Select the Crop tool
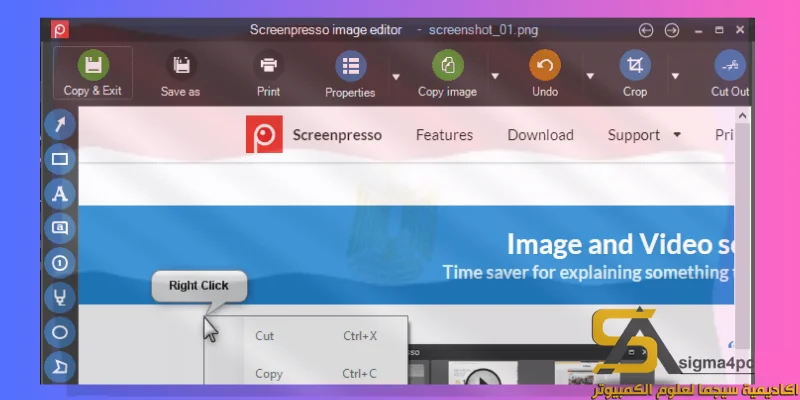This screenshot has width=800, height=400. pos(635,73)
